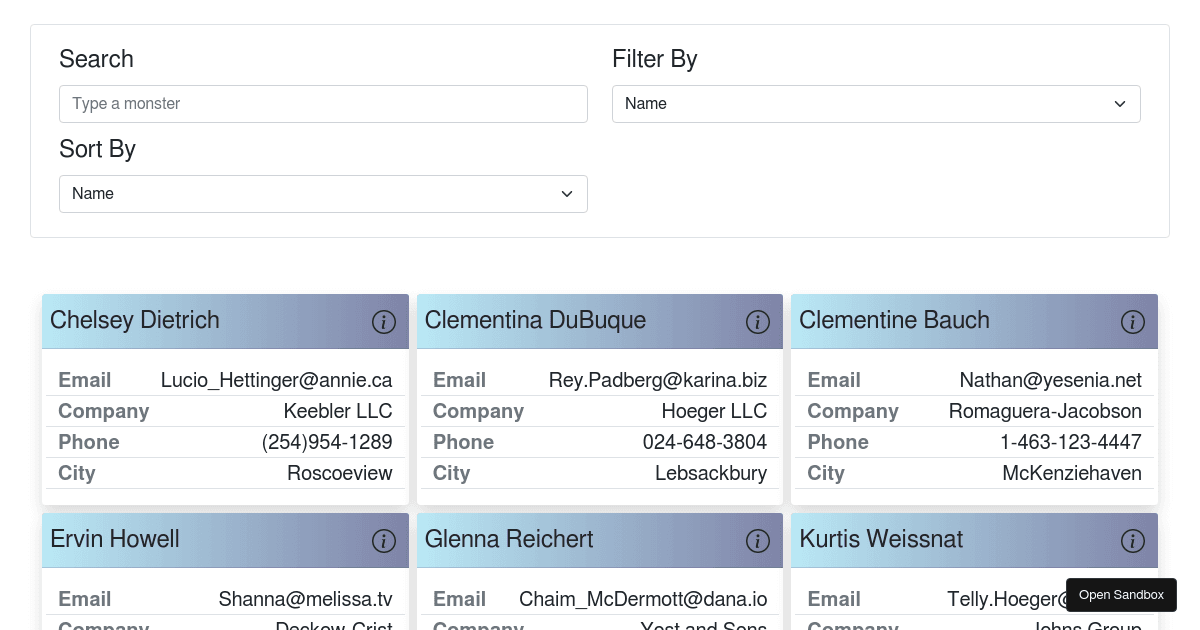Image resolution: width=1200 pixels, height=630 pixels.
Task: Open Glenna Reichert info icon
Action: point(758,541)
